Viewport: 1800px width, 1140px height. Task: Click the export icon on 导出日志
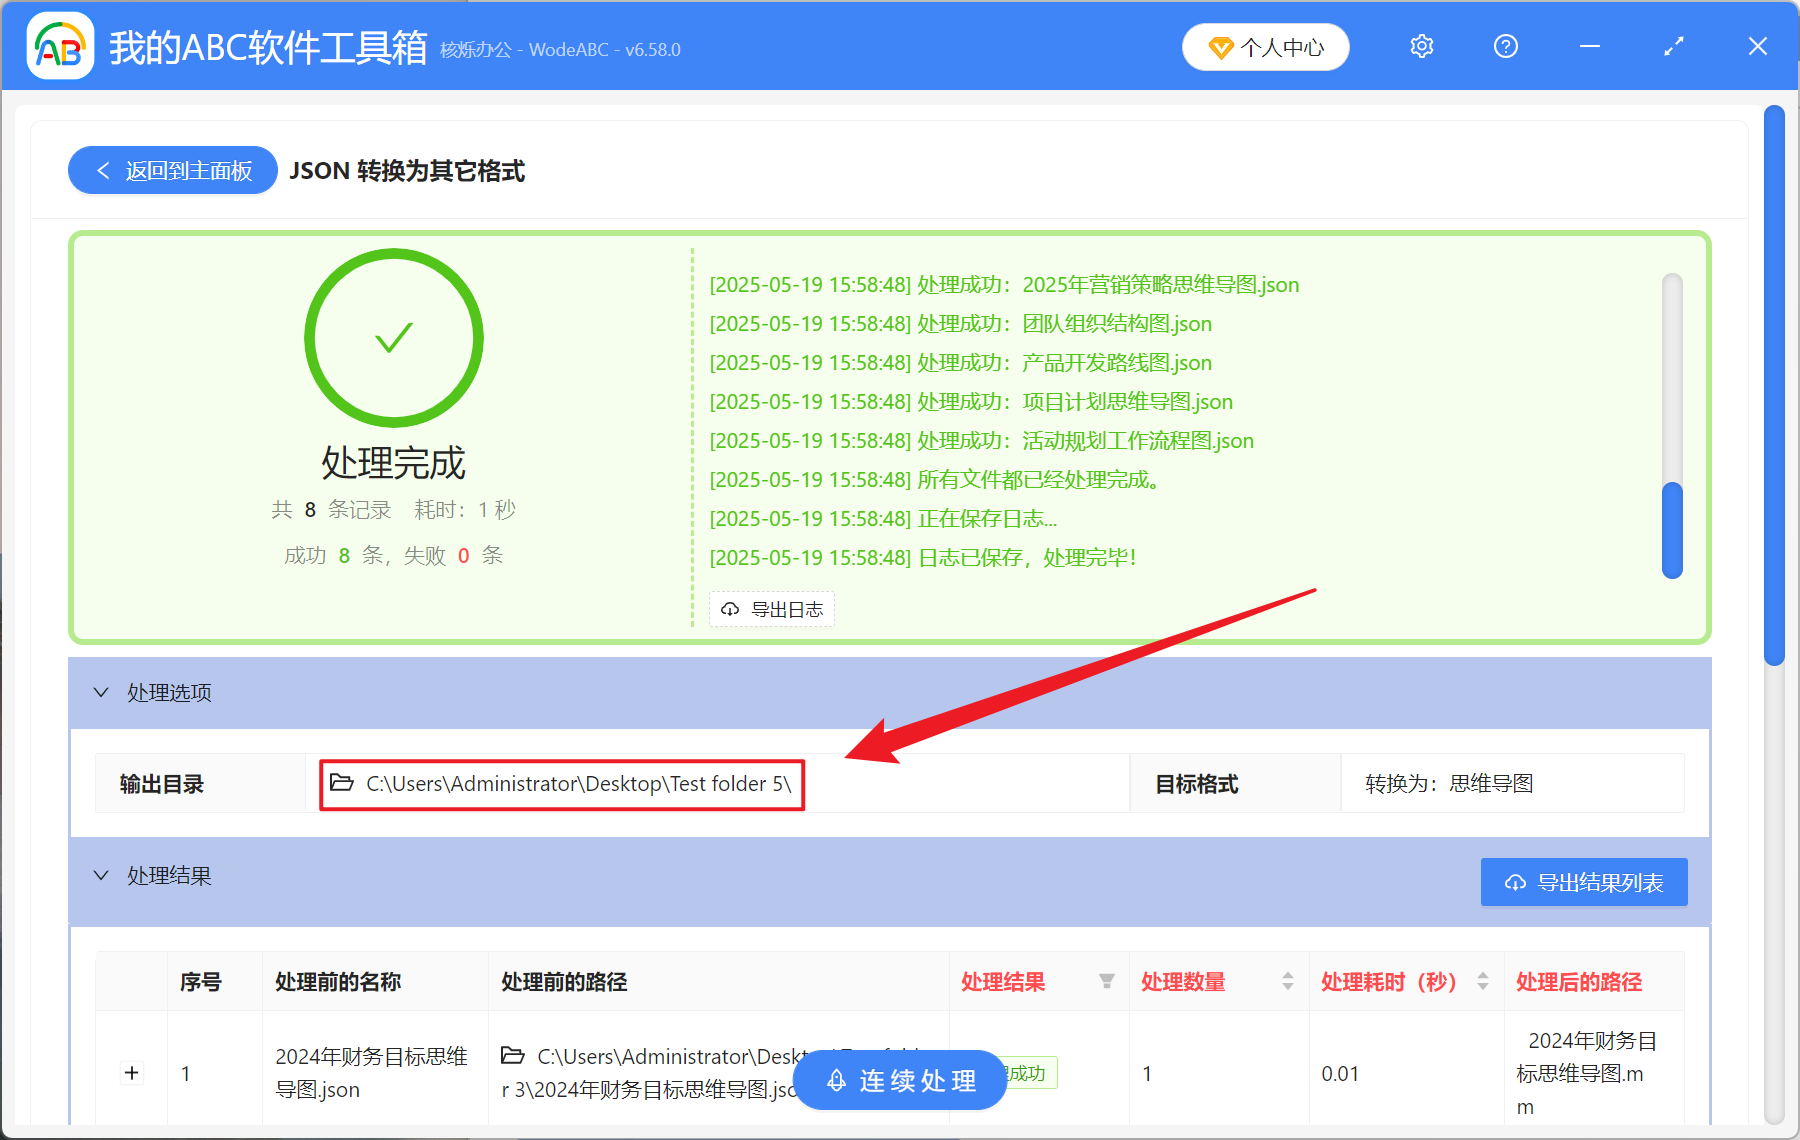[728, 609]
